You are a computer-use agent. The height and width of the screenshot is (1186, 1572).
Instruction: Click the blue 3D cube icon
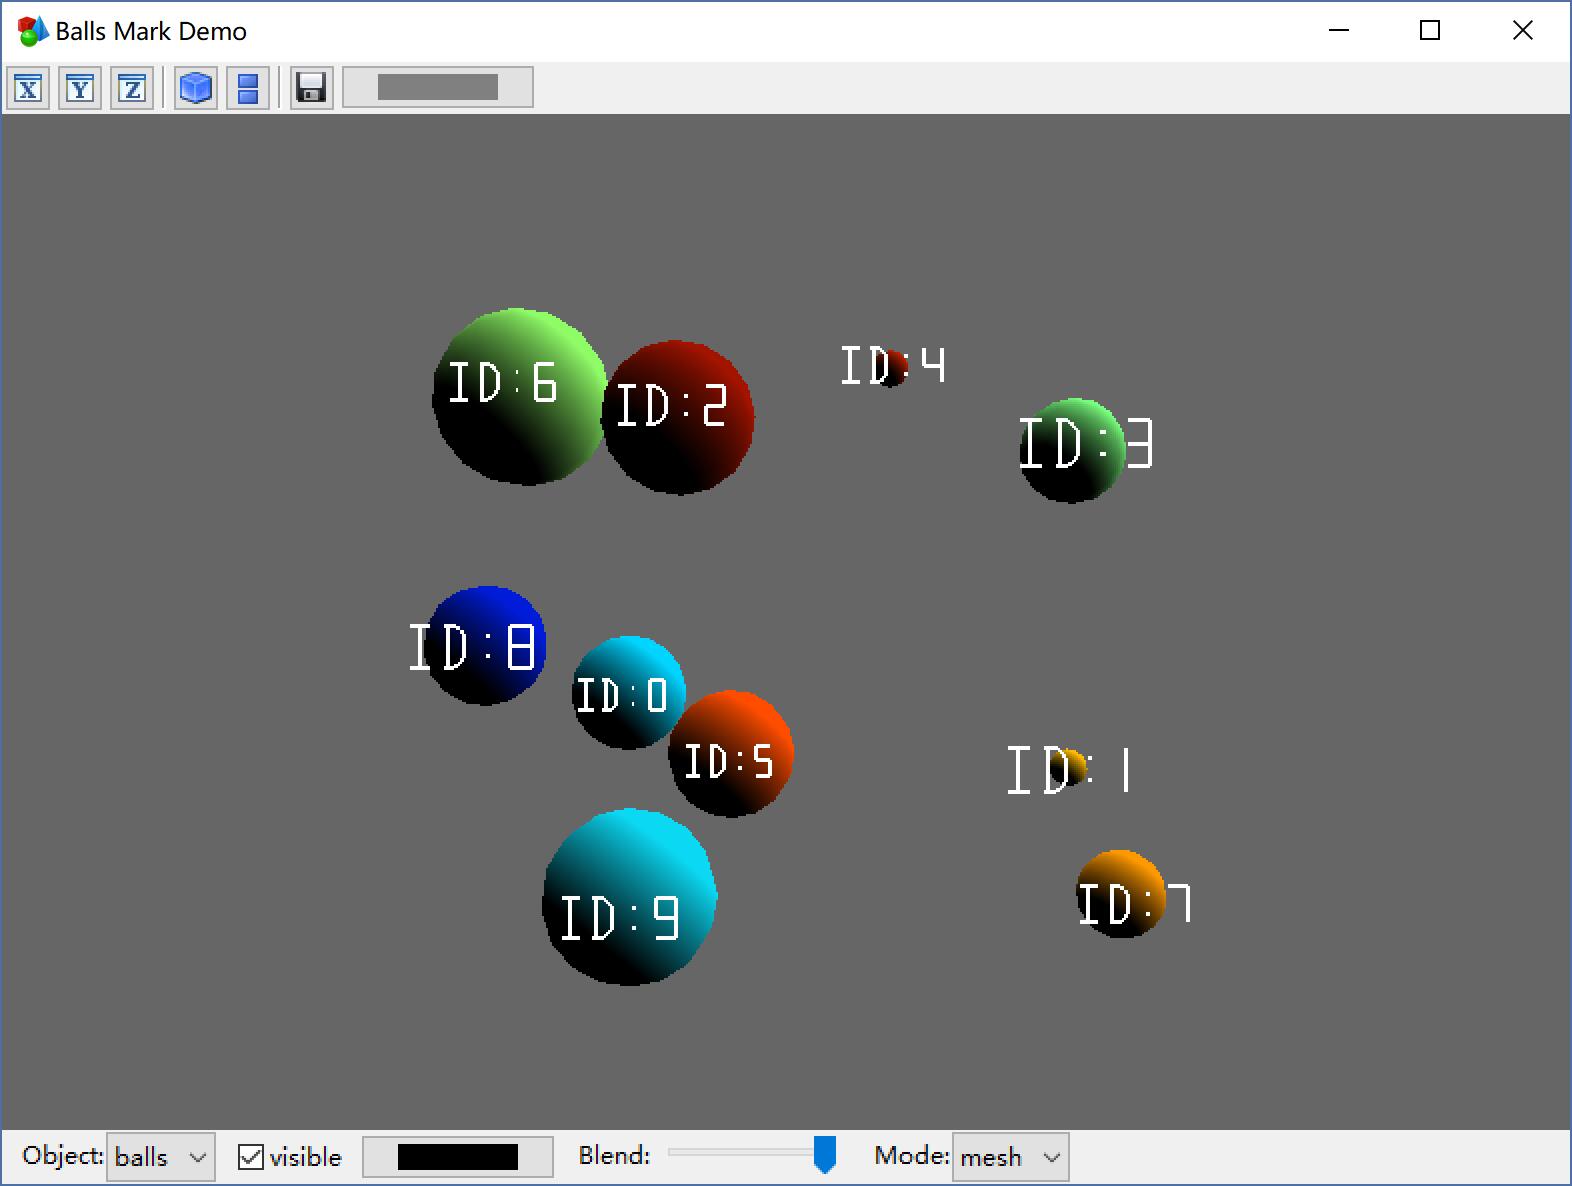coord(195,88)
